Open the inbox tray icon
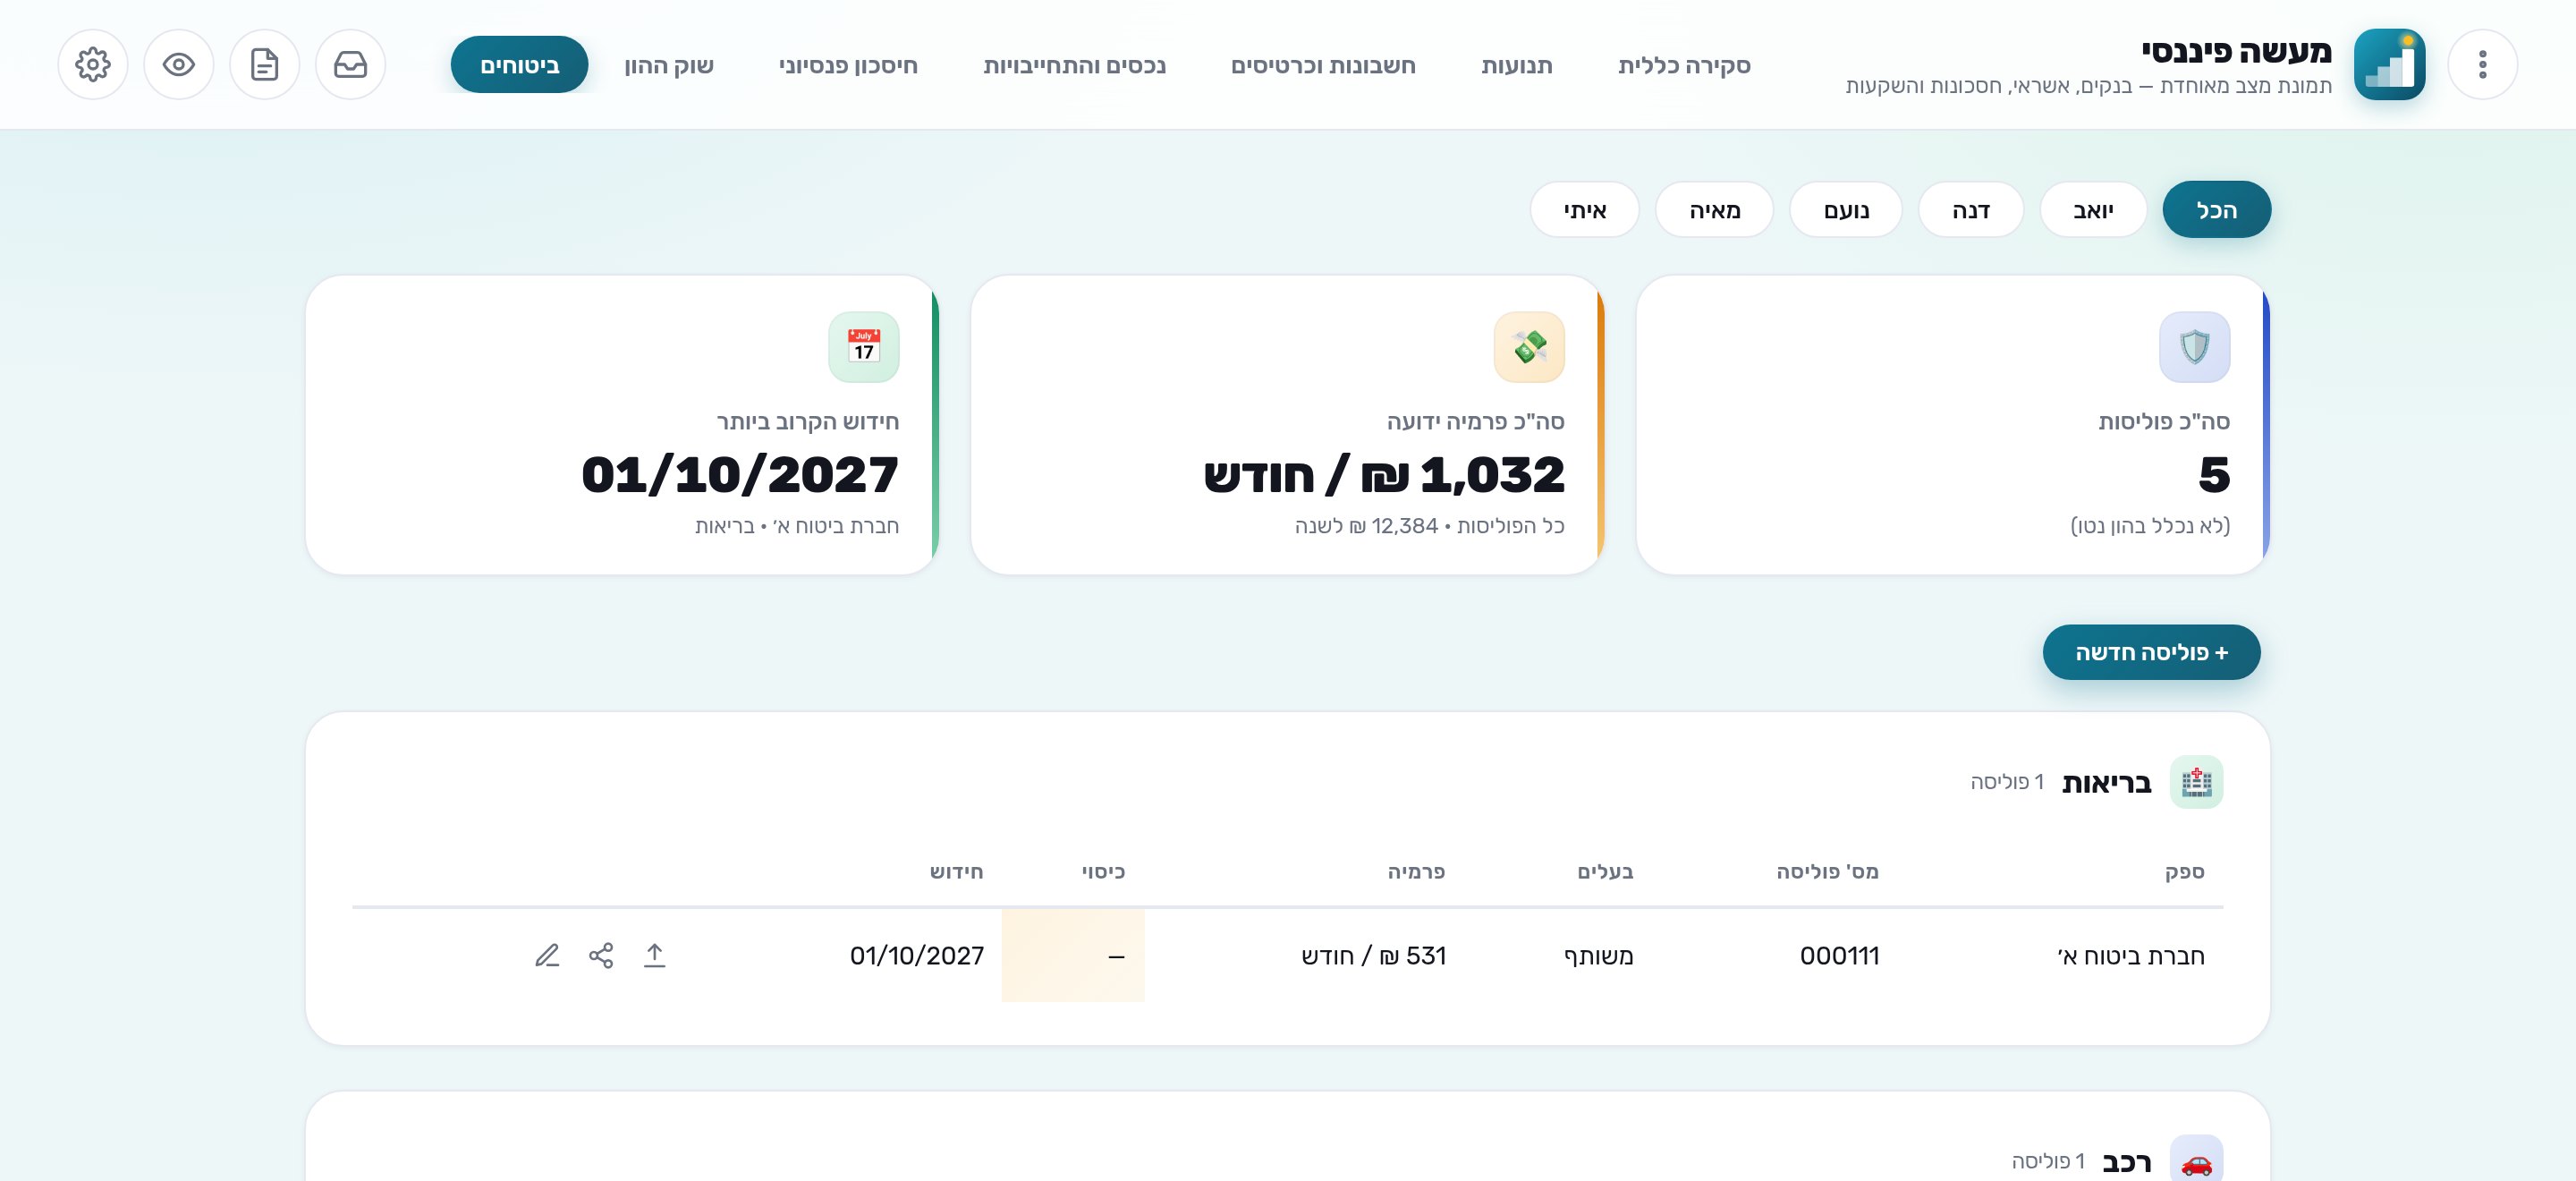This screenshot has width=2576, height=1181. coord(351,65)
